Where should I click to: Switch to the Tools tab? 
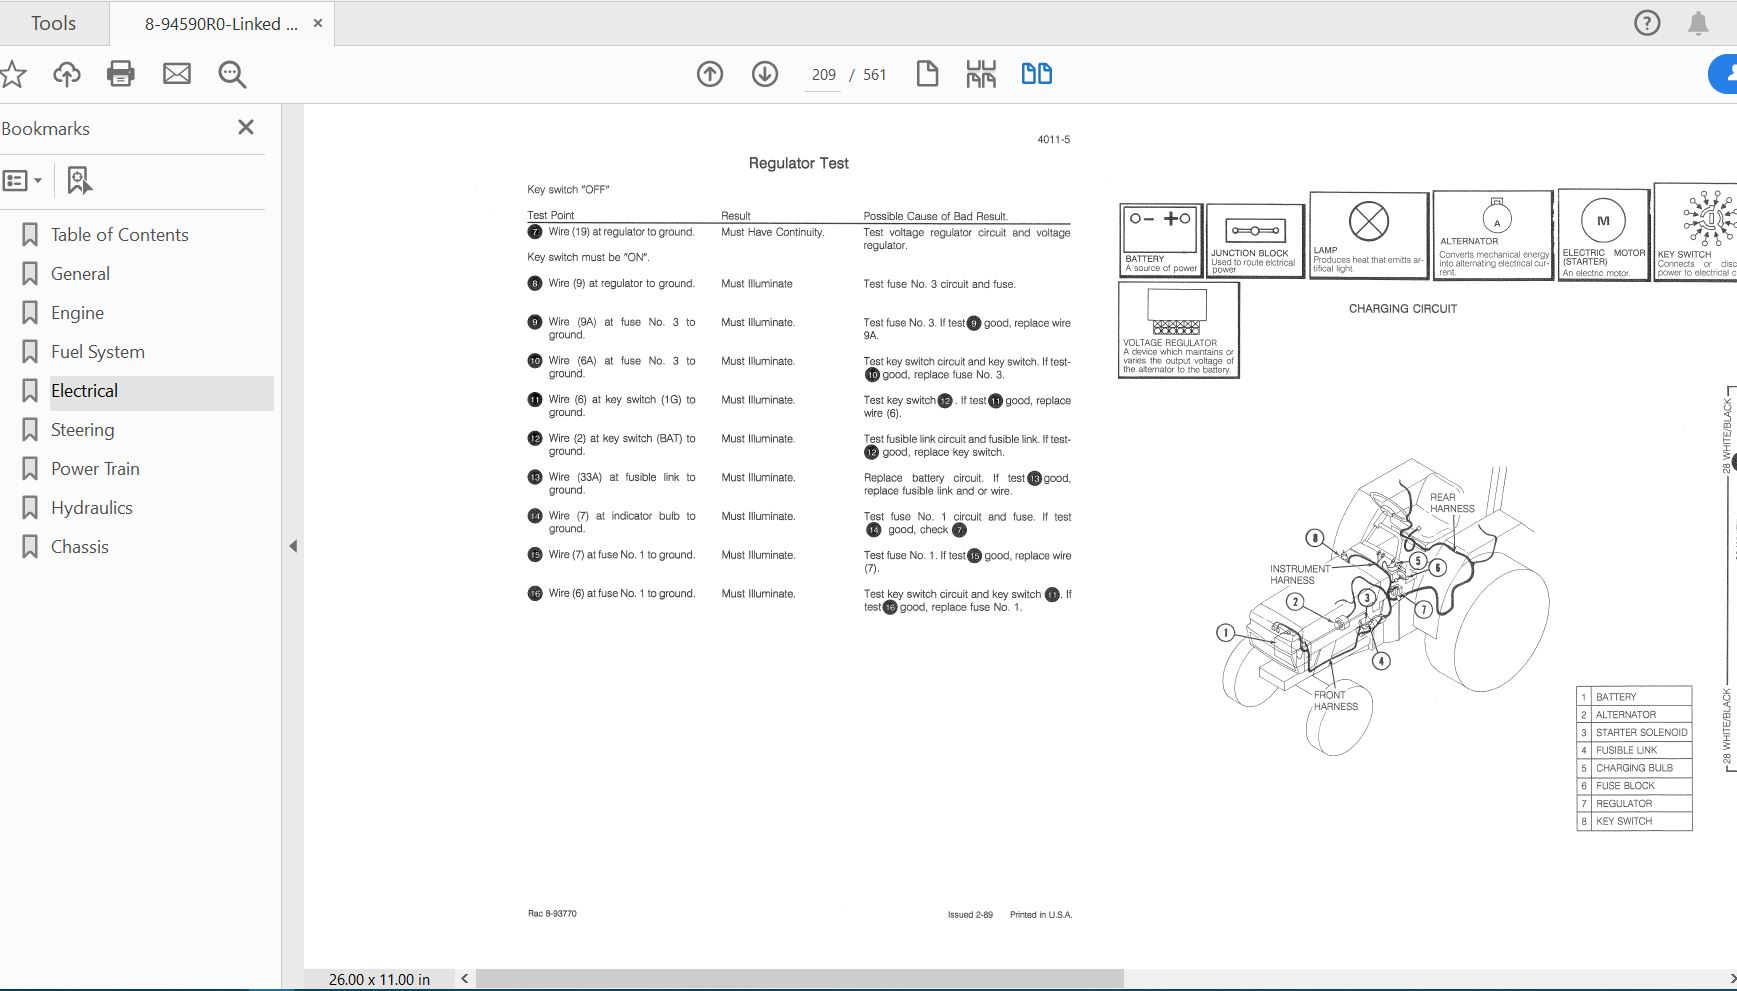(53, 22)
